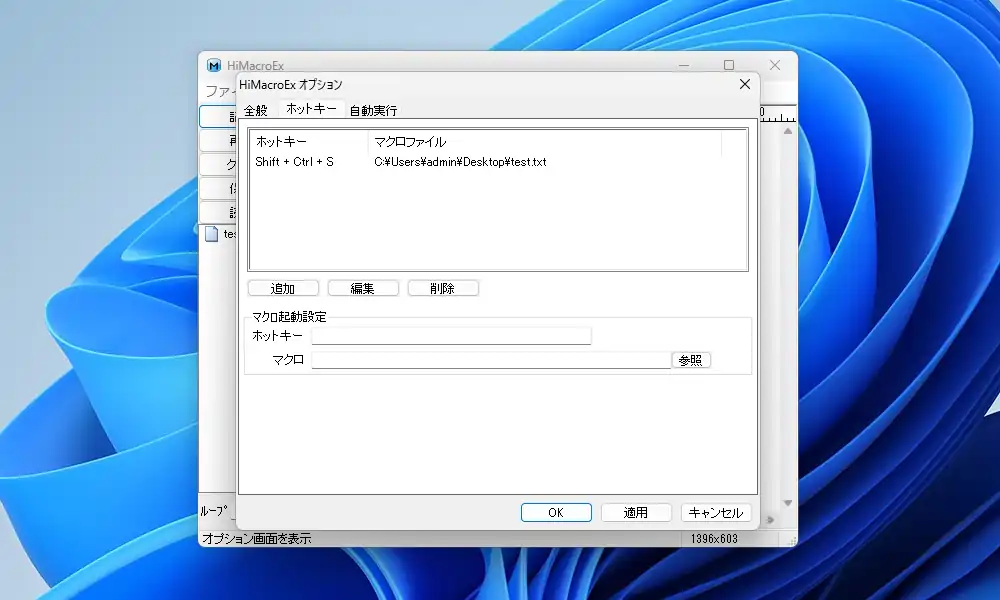The image size is (1000, 600).
Task: Dismiss the dialog with キャンセル
Action: coord(716,512)
